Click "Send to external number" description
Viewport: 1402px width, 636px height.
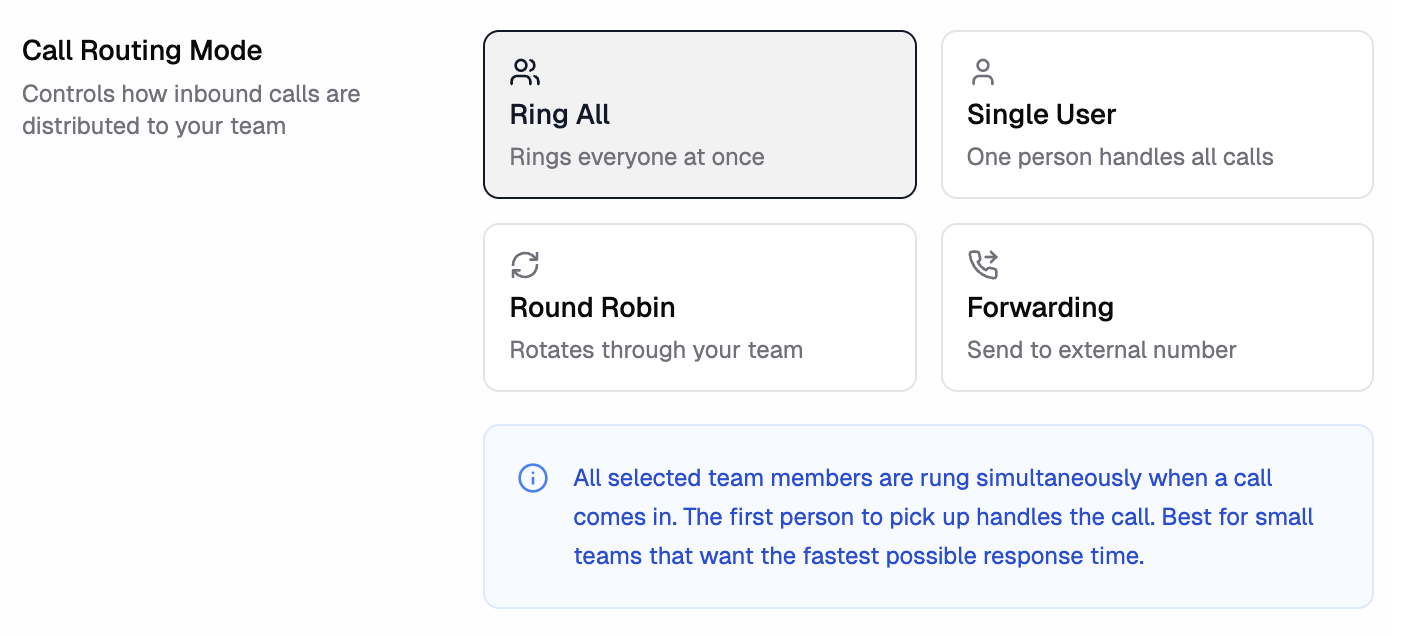pyautogui.click(x=1101, y=350)
